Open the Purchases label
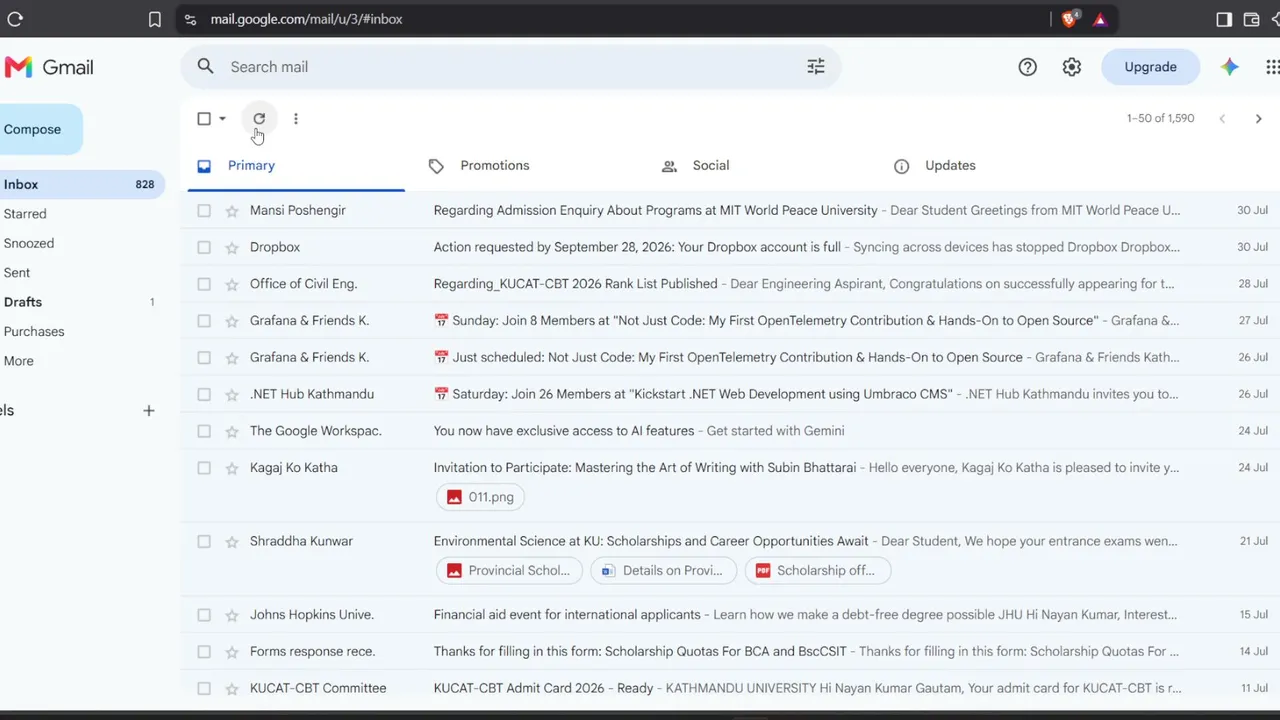 point(34,331)
